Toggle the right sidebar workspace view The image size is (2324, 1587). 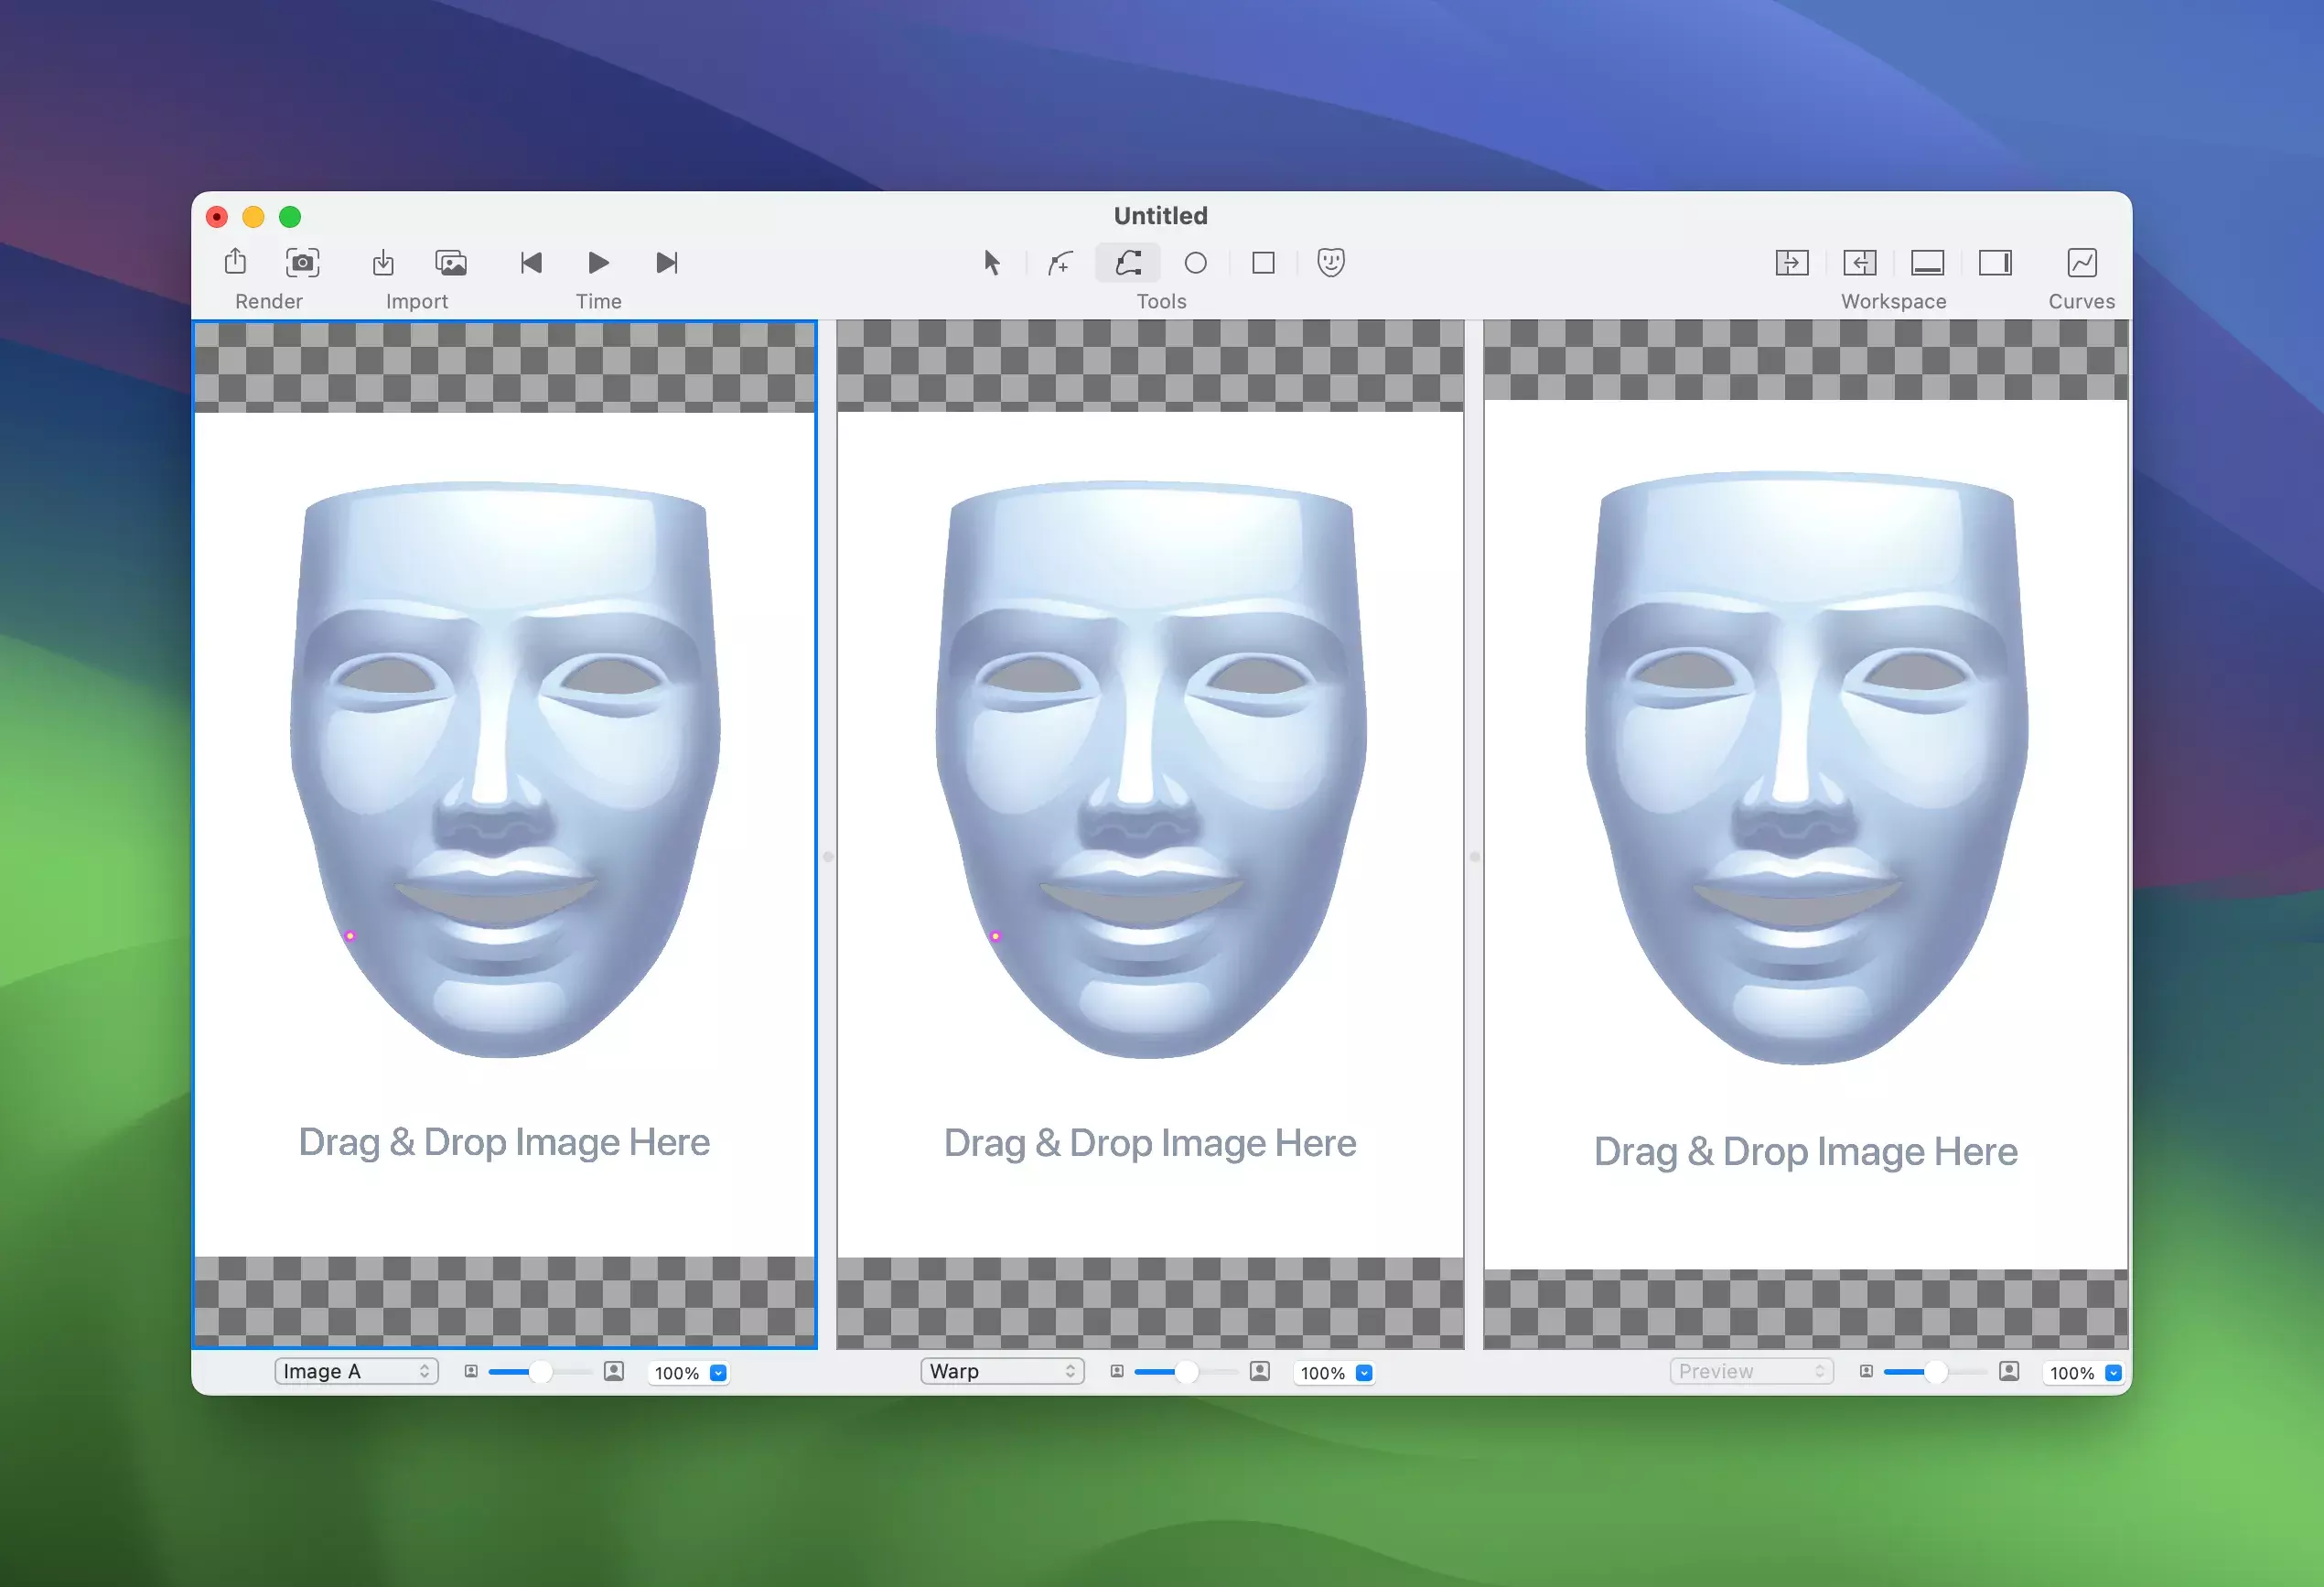pyautogui.click(x=1995, y=263)
